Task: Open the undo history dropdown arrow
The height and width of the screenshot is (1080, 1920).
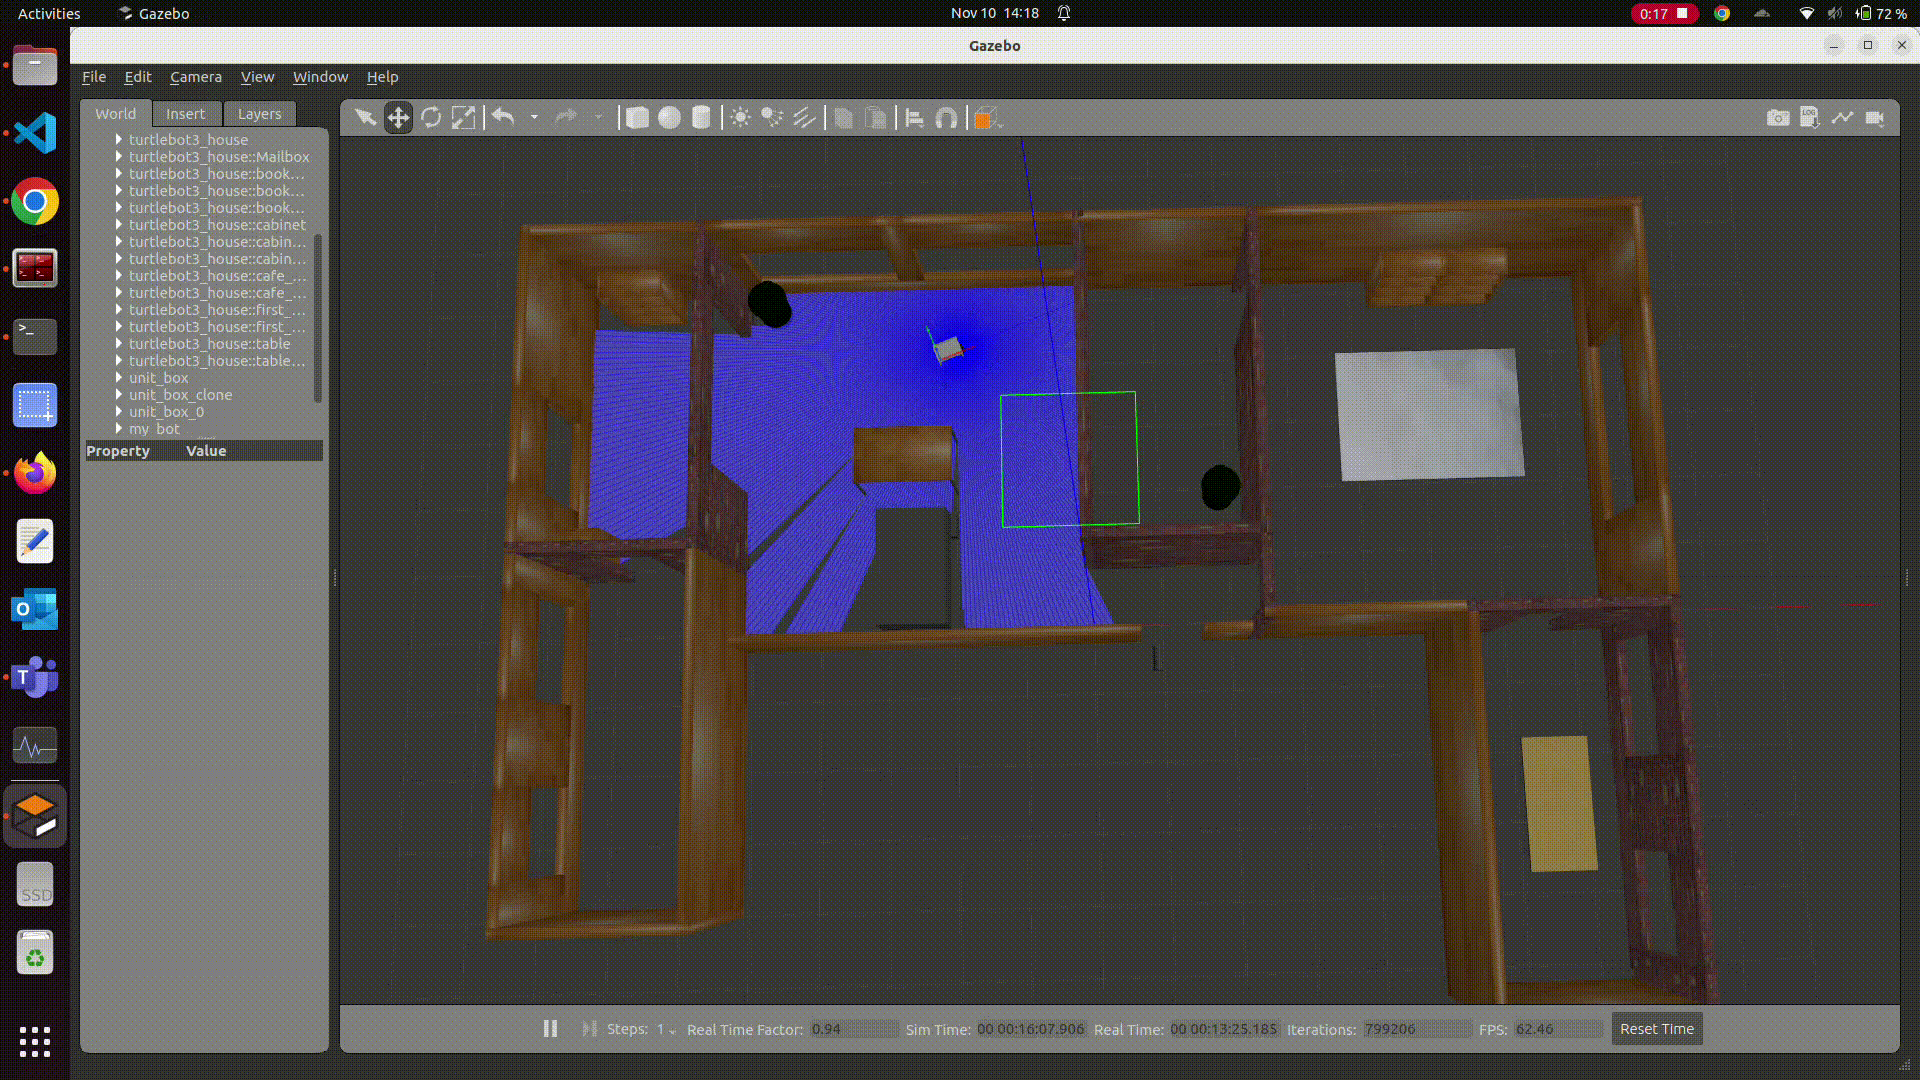Action: point(534,118)
